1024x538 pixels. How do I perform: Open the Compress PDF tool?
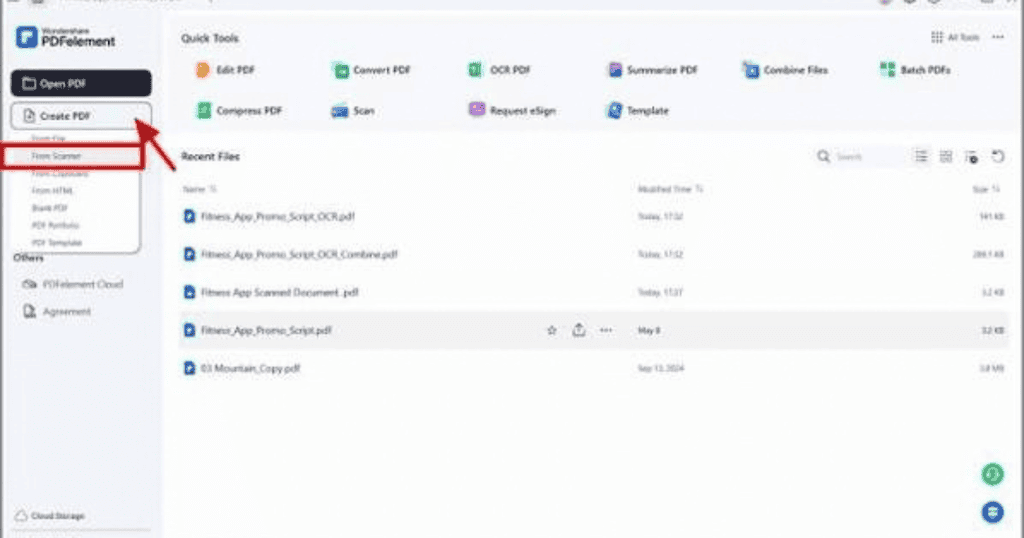[240, 110]
